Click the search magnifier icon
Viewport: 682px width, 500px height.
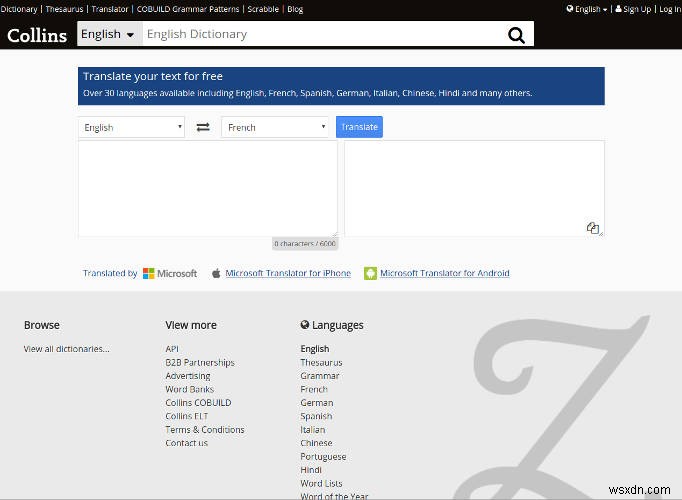coord(516,35)
